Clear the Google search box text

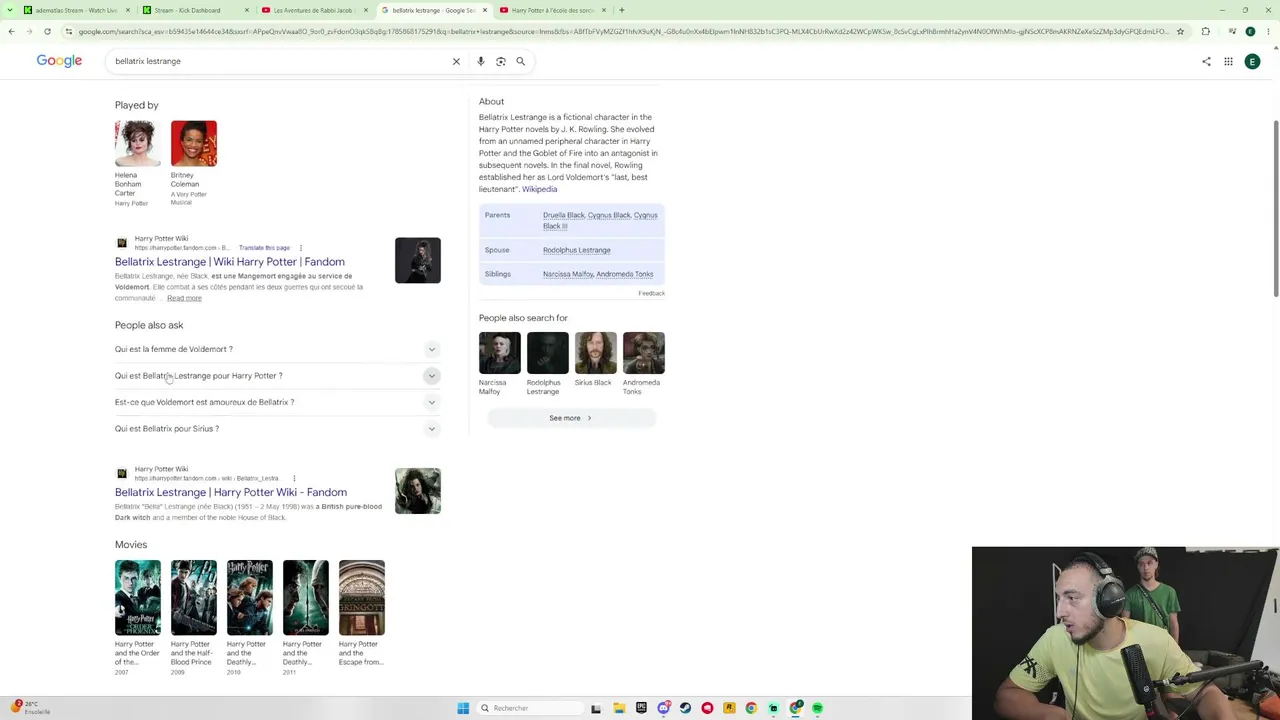[x=456, y=61]
